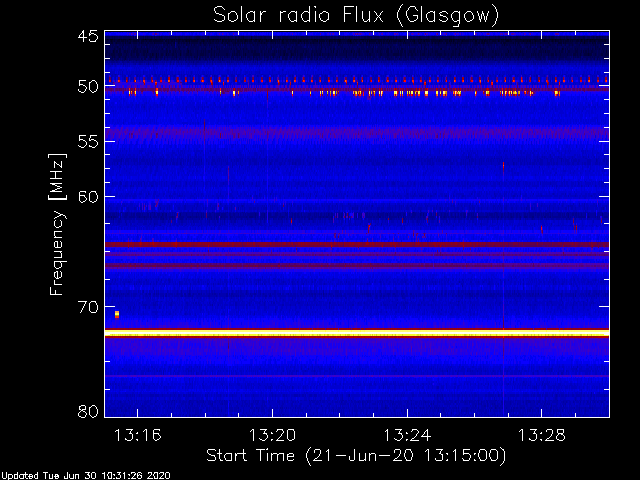The image size is (640, 480).
Task: Click the 60 frequency tick label
Action: pos(88,197)
